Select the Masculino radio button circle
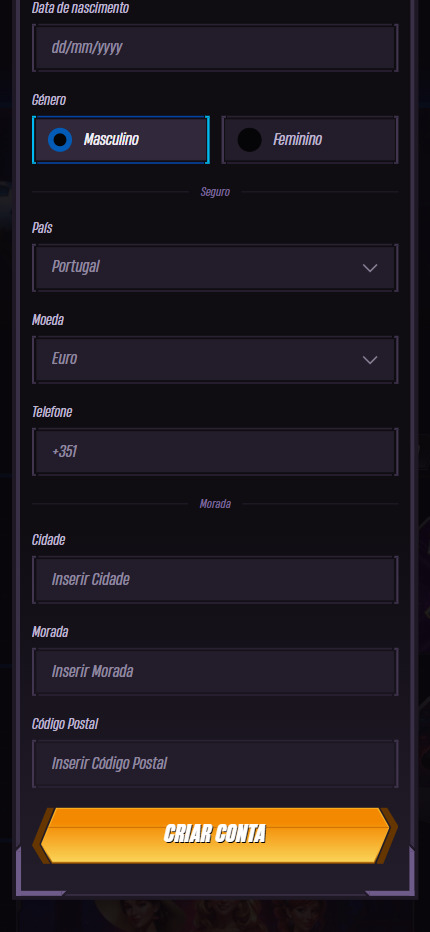This screenshot has height=932, width=430. click(60, 140)
